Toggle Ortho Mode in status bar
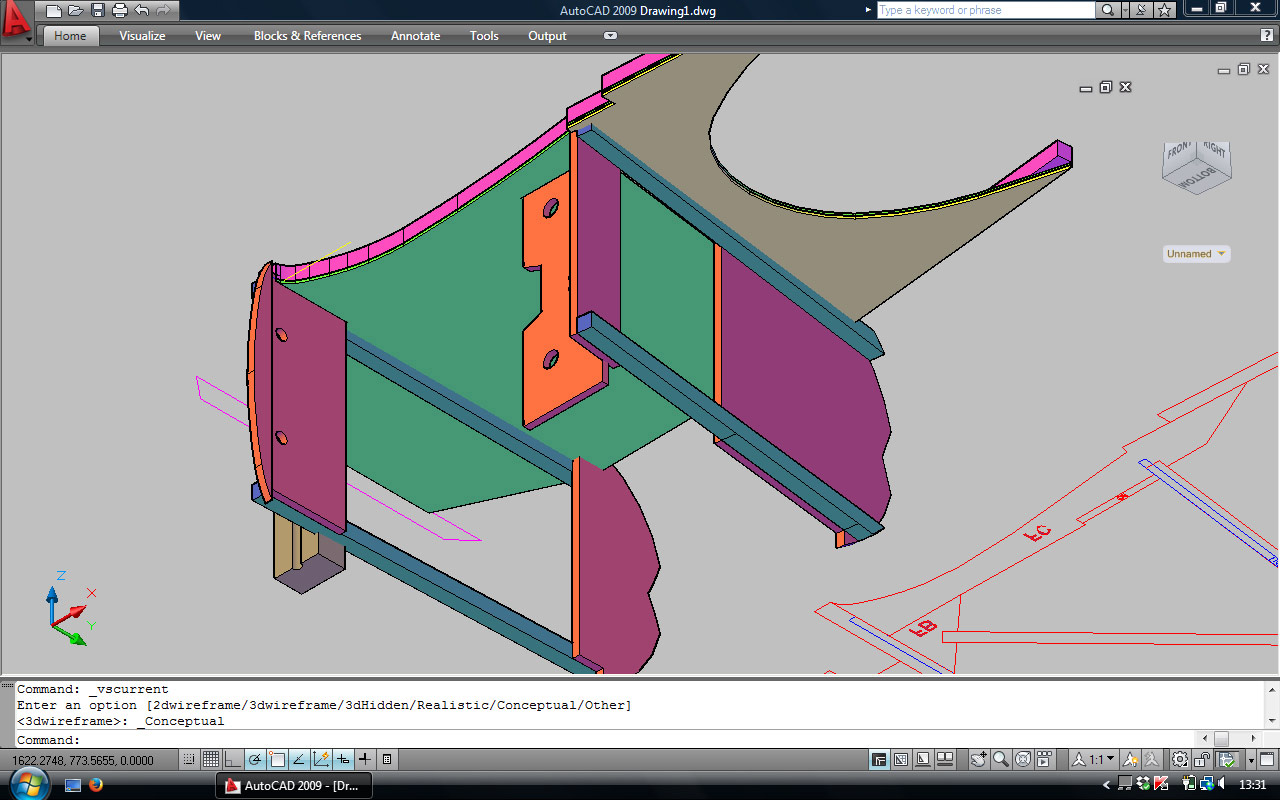 tap(233, 760)
